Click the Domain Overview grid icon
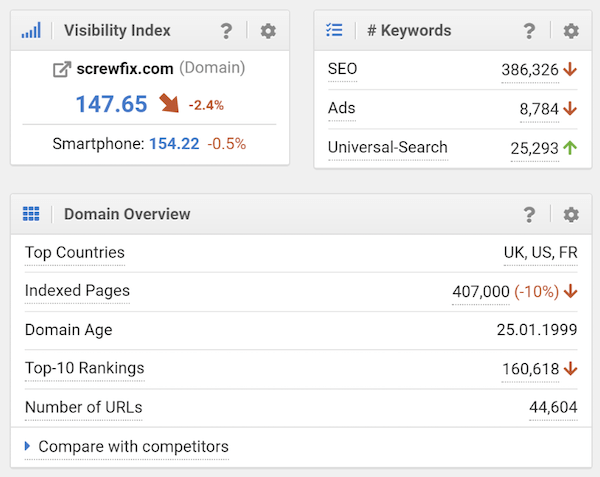Viewport: 600px width, 477px height. coord(31,214)
